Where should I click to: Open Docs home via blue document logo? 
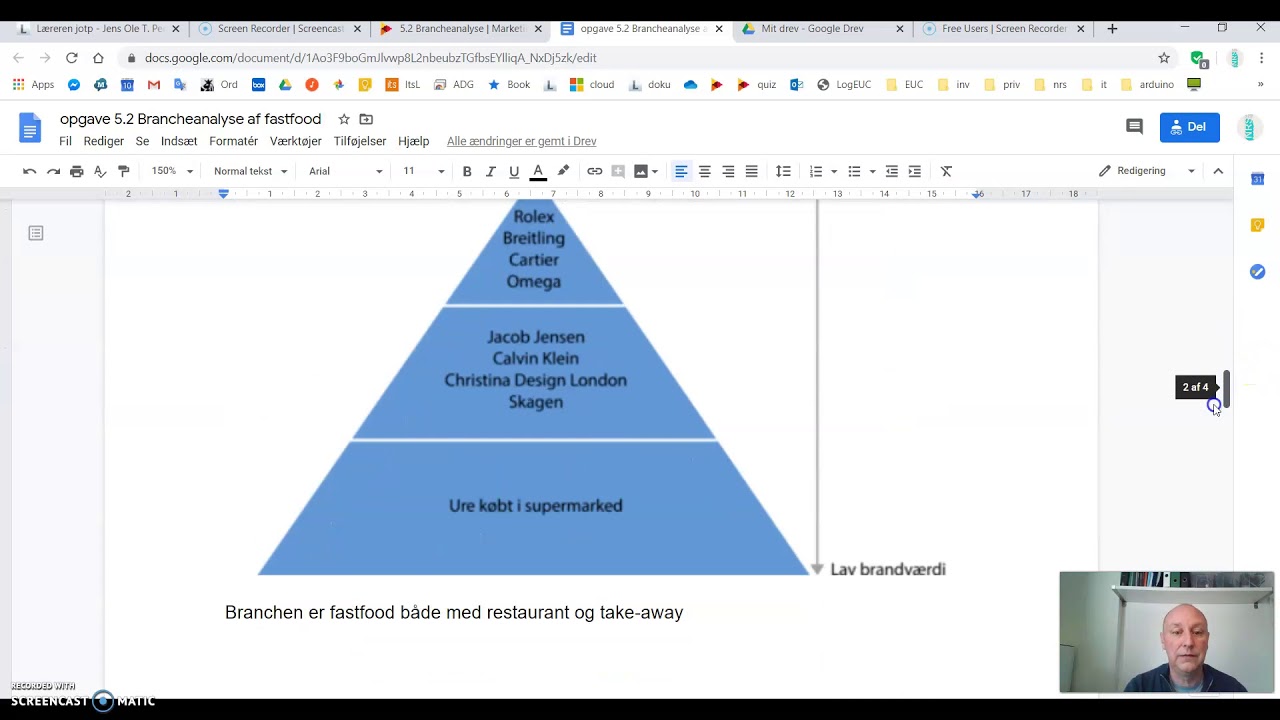(30, 128)
